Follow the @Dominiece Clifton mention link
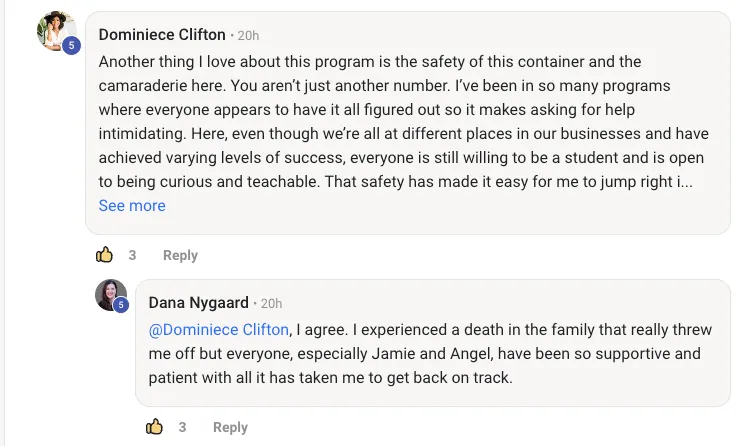The height and width of the screenshot is (446, 754). [219, 330]
